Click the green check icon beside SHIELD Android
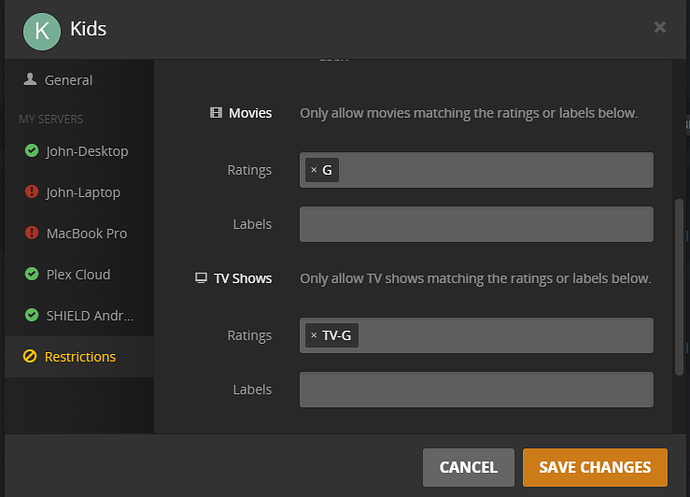This screenshot has width=690, height=497. [31, 315]
